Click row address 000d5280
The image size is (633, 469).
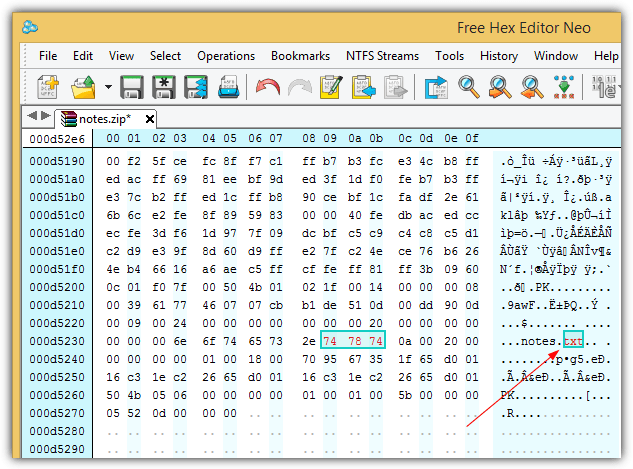pos(57,431)
